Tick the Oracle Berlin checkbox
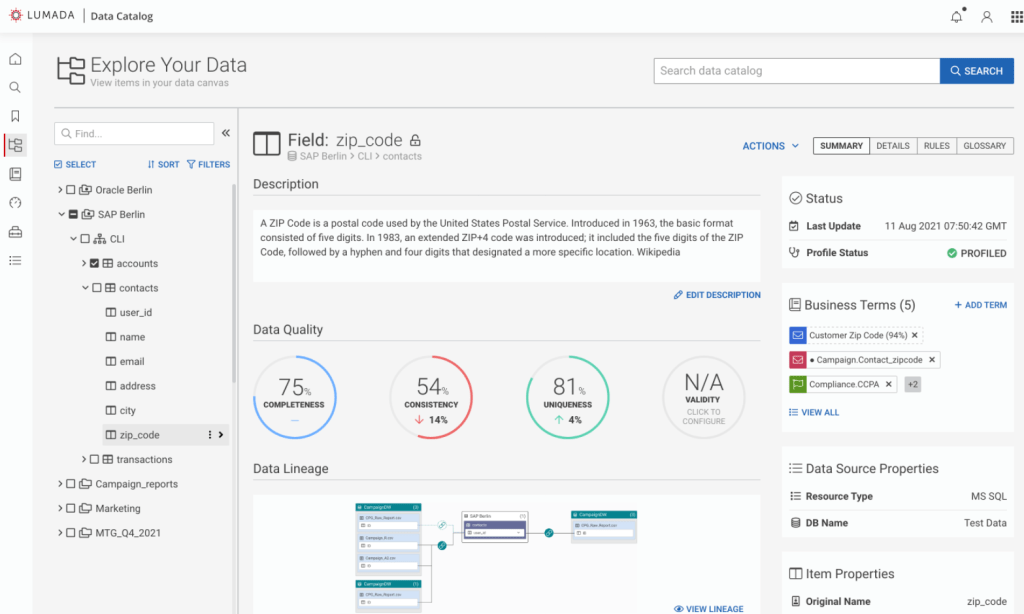 pos(72,190)
